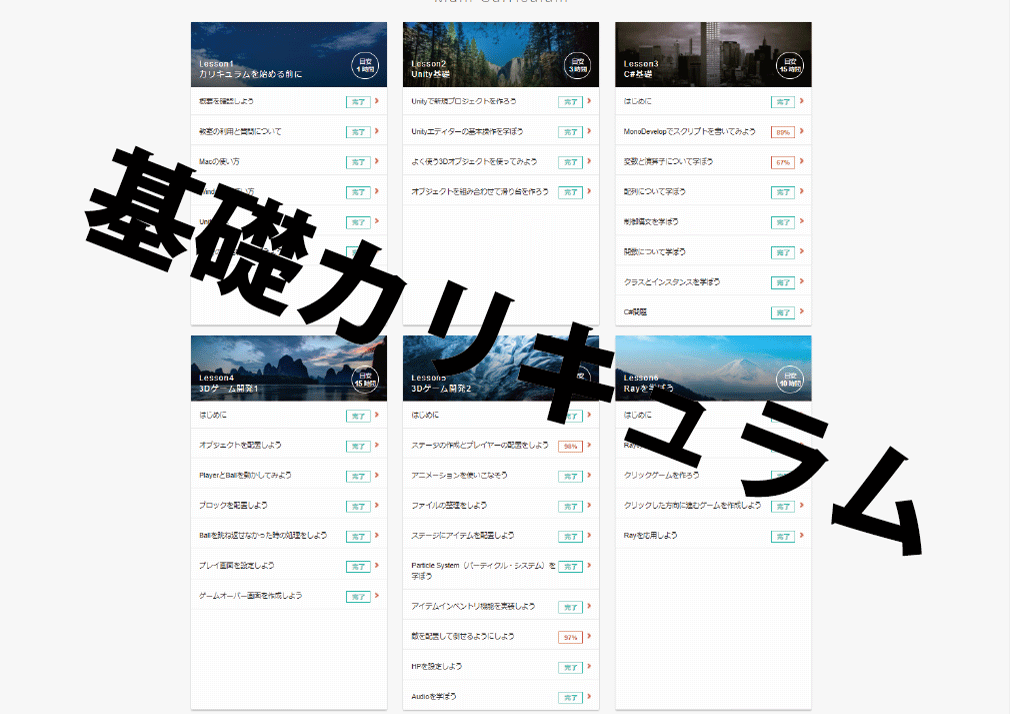Click the Lesson2 目安 3時間 circle badge
This screenshot has height=714, width=1010.
point(577,65)
